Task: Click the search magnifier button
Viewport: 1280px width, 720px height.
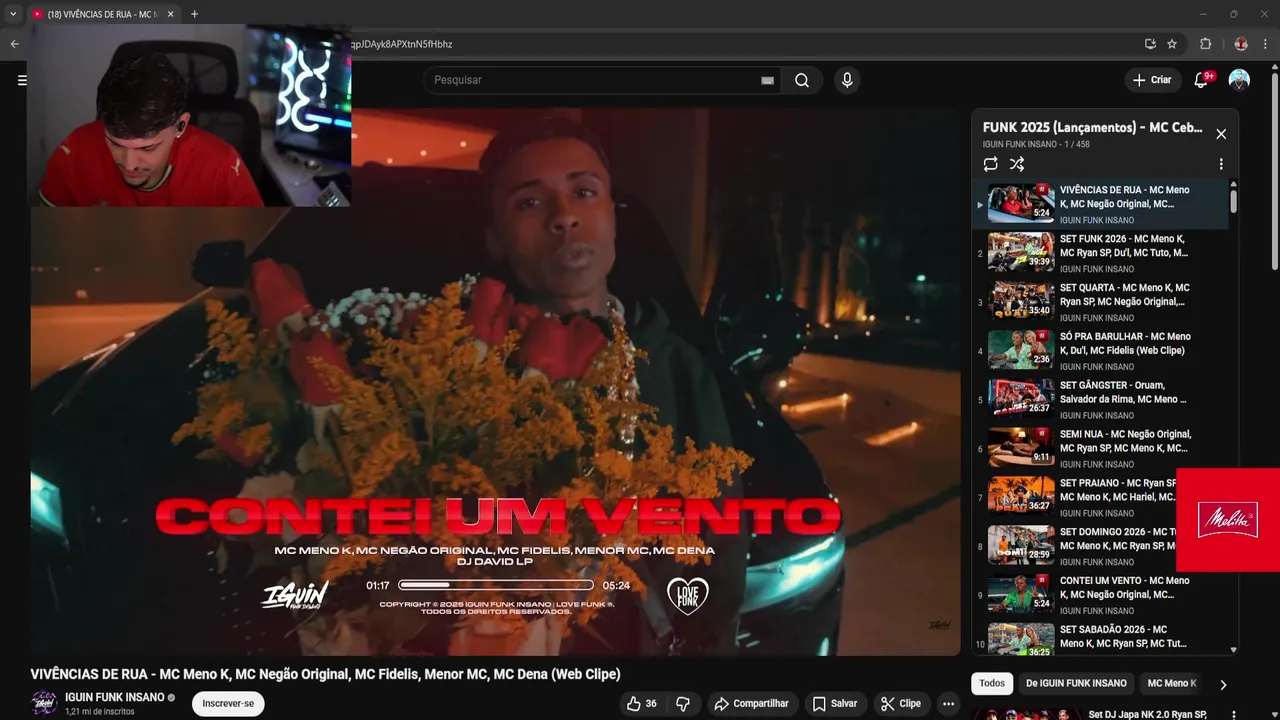Action: pyautogui.click(x=802, y=80)
